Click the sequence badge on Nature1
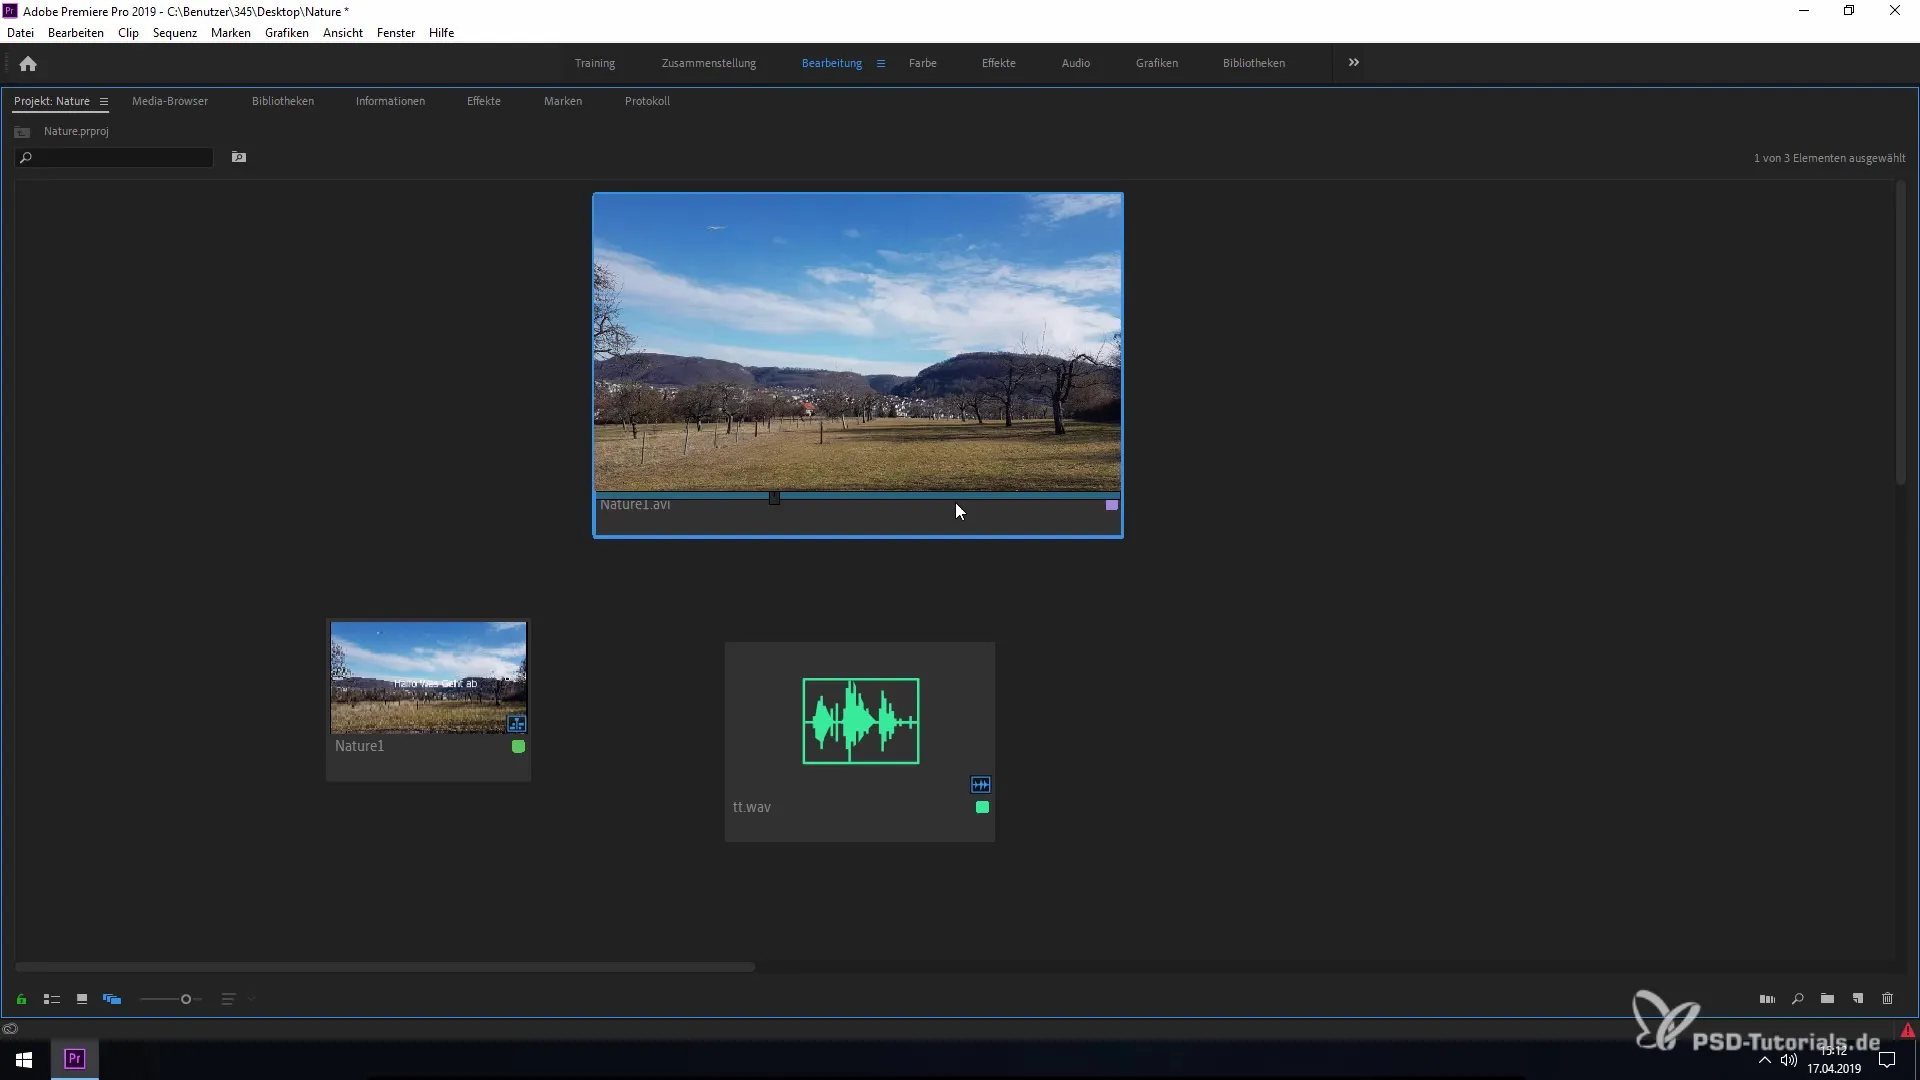The height and width of the screenshot is (1080, 1920). click(517, 723)
